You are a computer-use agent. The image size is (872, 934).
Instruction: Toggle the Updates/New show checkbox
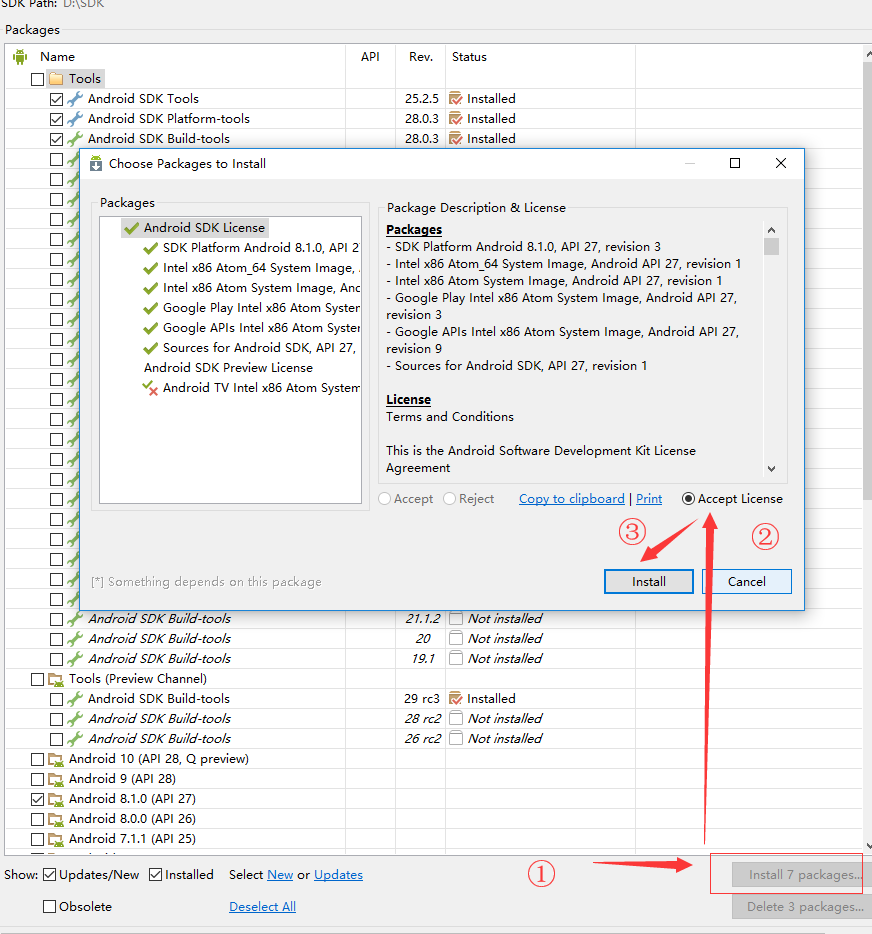tap(50, 874)
